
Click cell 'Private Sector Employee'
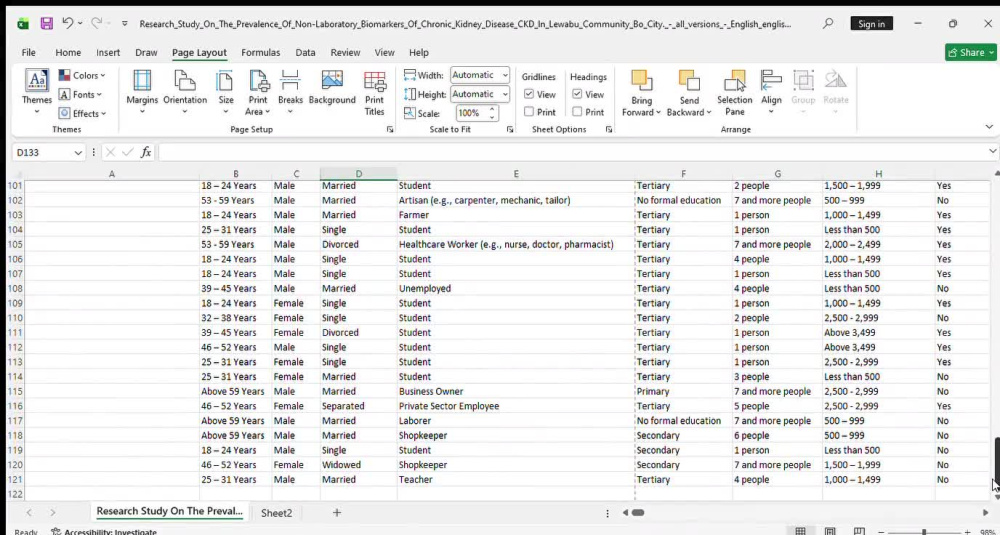515,406
